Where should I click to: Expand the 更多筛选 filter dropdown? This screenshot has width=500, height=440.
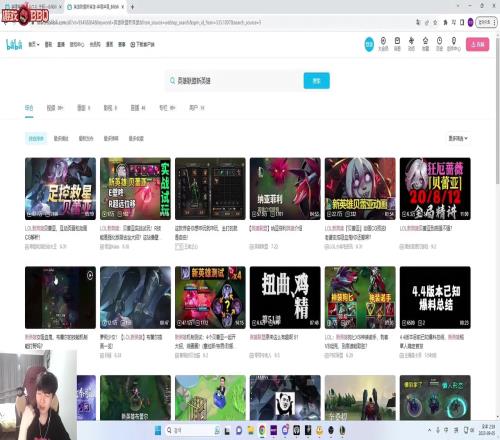coord(458,138)
